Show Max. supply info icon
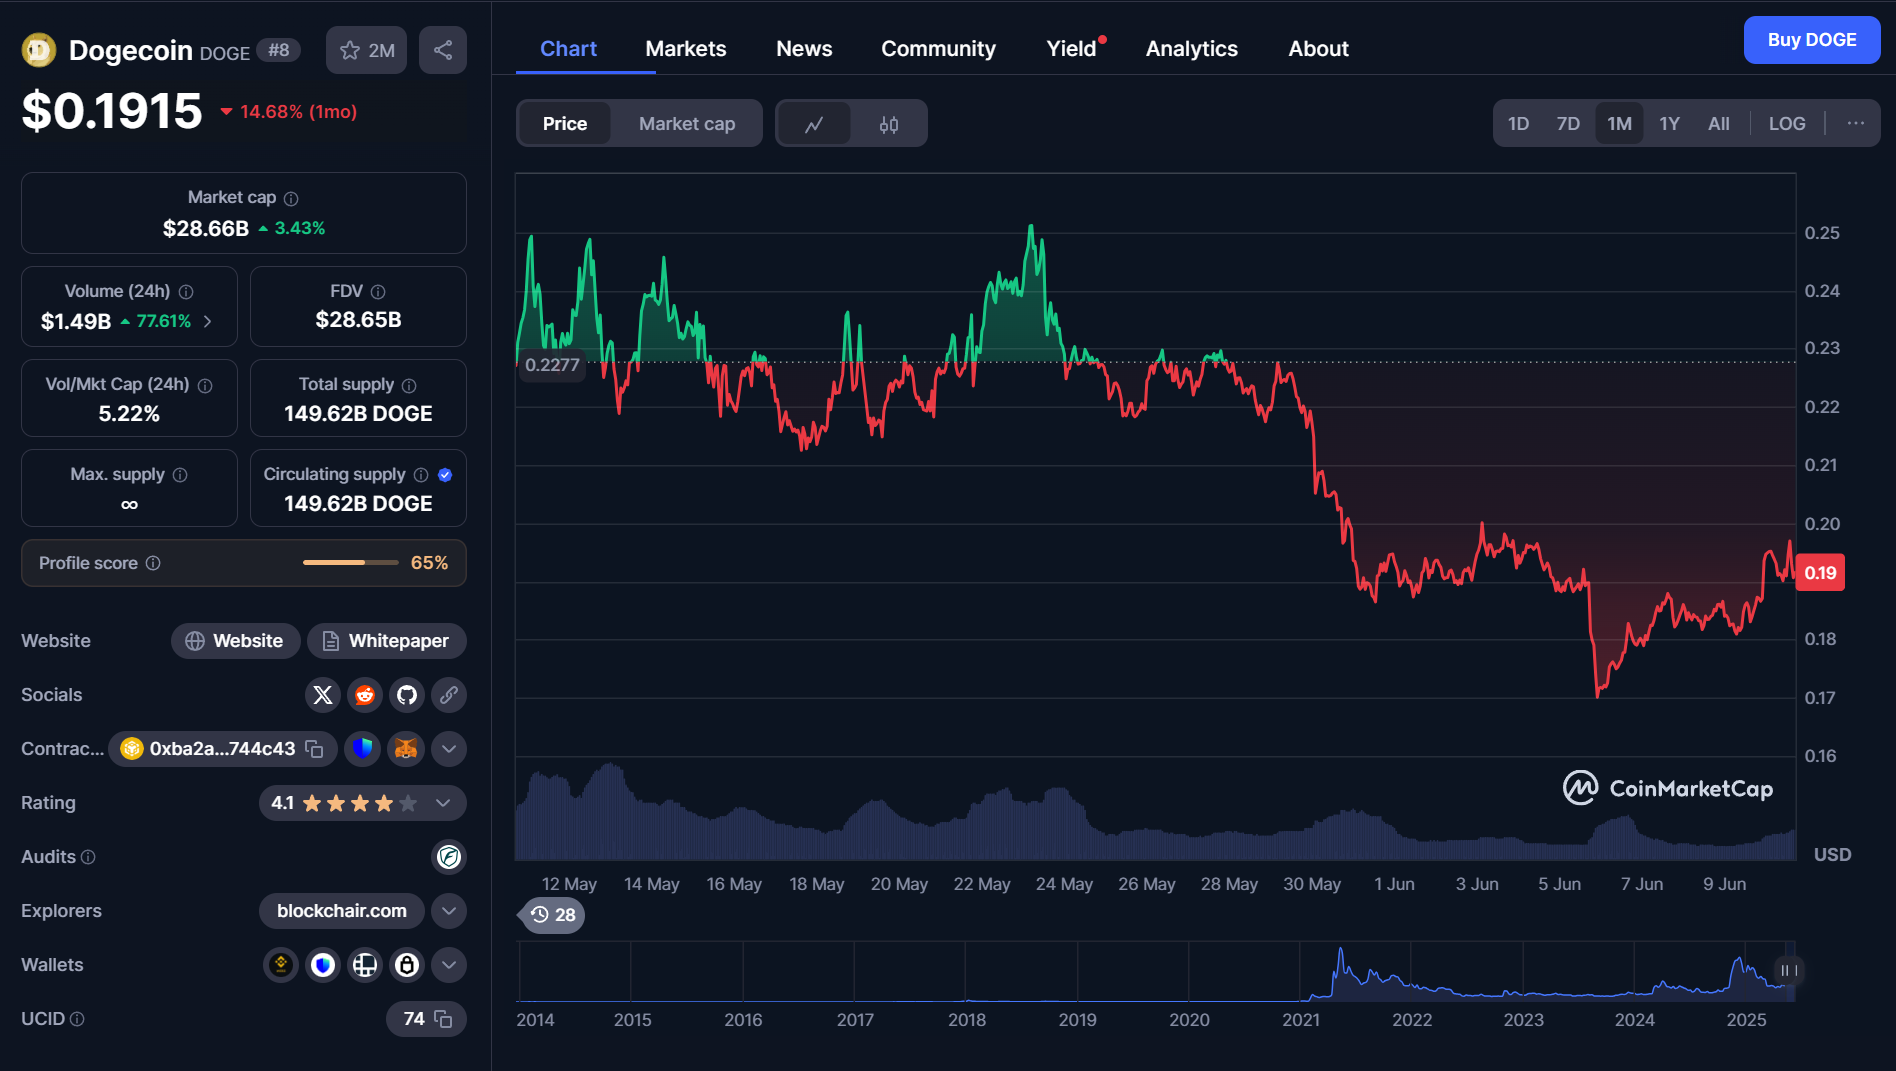This screenshot has width=1896, height=1071. point(180,475)
